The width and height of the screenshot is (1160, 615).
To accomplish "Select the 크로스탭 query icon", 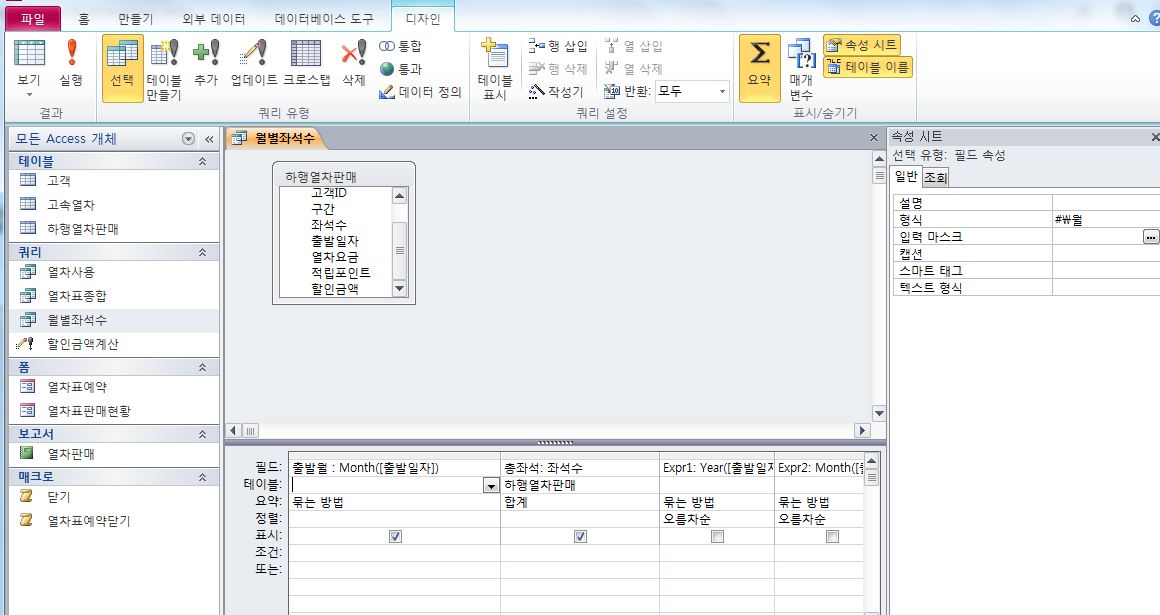I will [306, 62].
